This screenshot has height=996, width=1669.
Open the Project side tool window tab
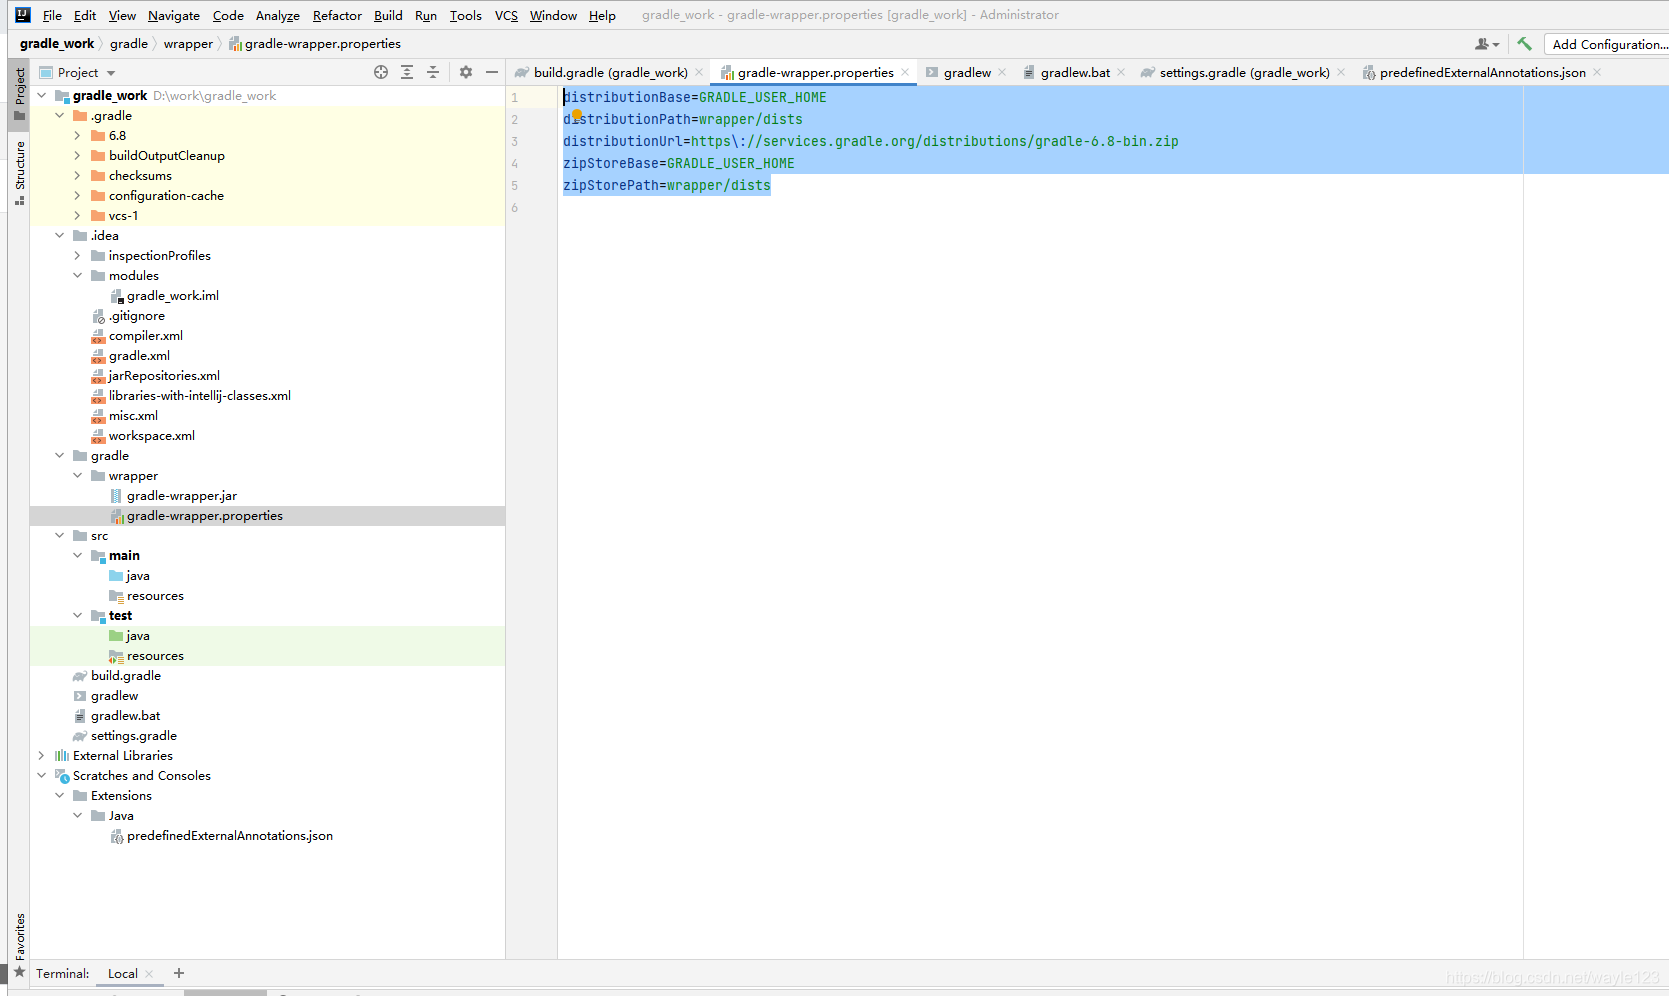pyautogui.click(x=19, y=95)
